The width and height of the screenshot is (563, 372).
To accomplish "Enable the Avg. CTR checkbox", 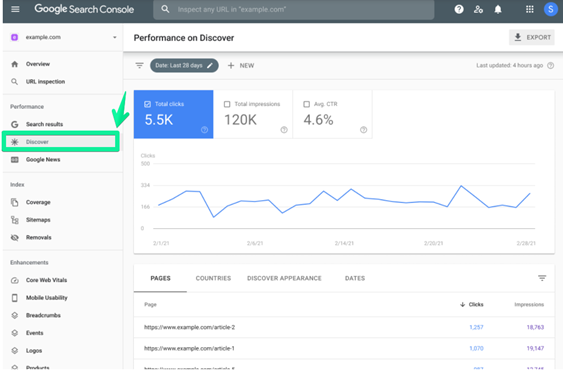I will [306, 104].
